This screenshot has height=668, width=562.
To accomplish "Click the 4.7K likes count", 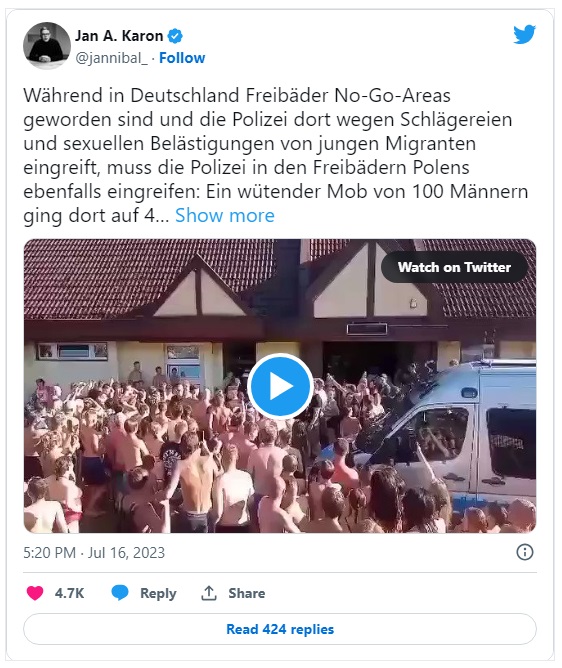I will pos(69,593).
